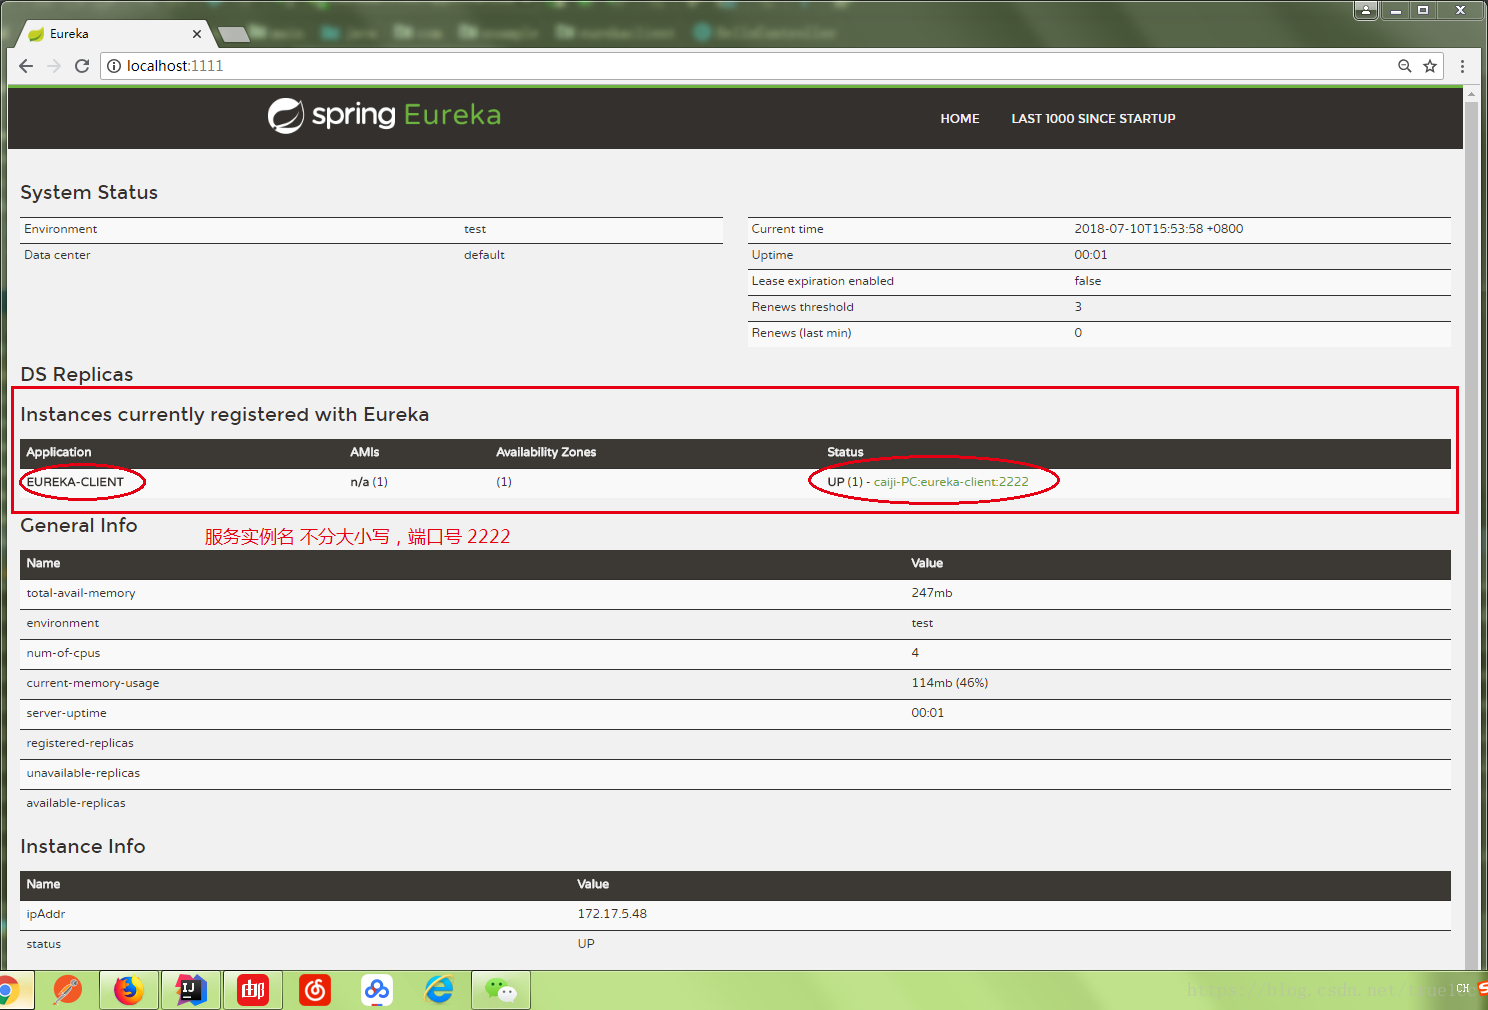
Task: Click the Environment value test in System Status
Action: pyautogui.click(x=475, y=229)
